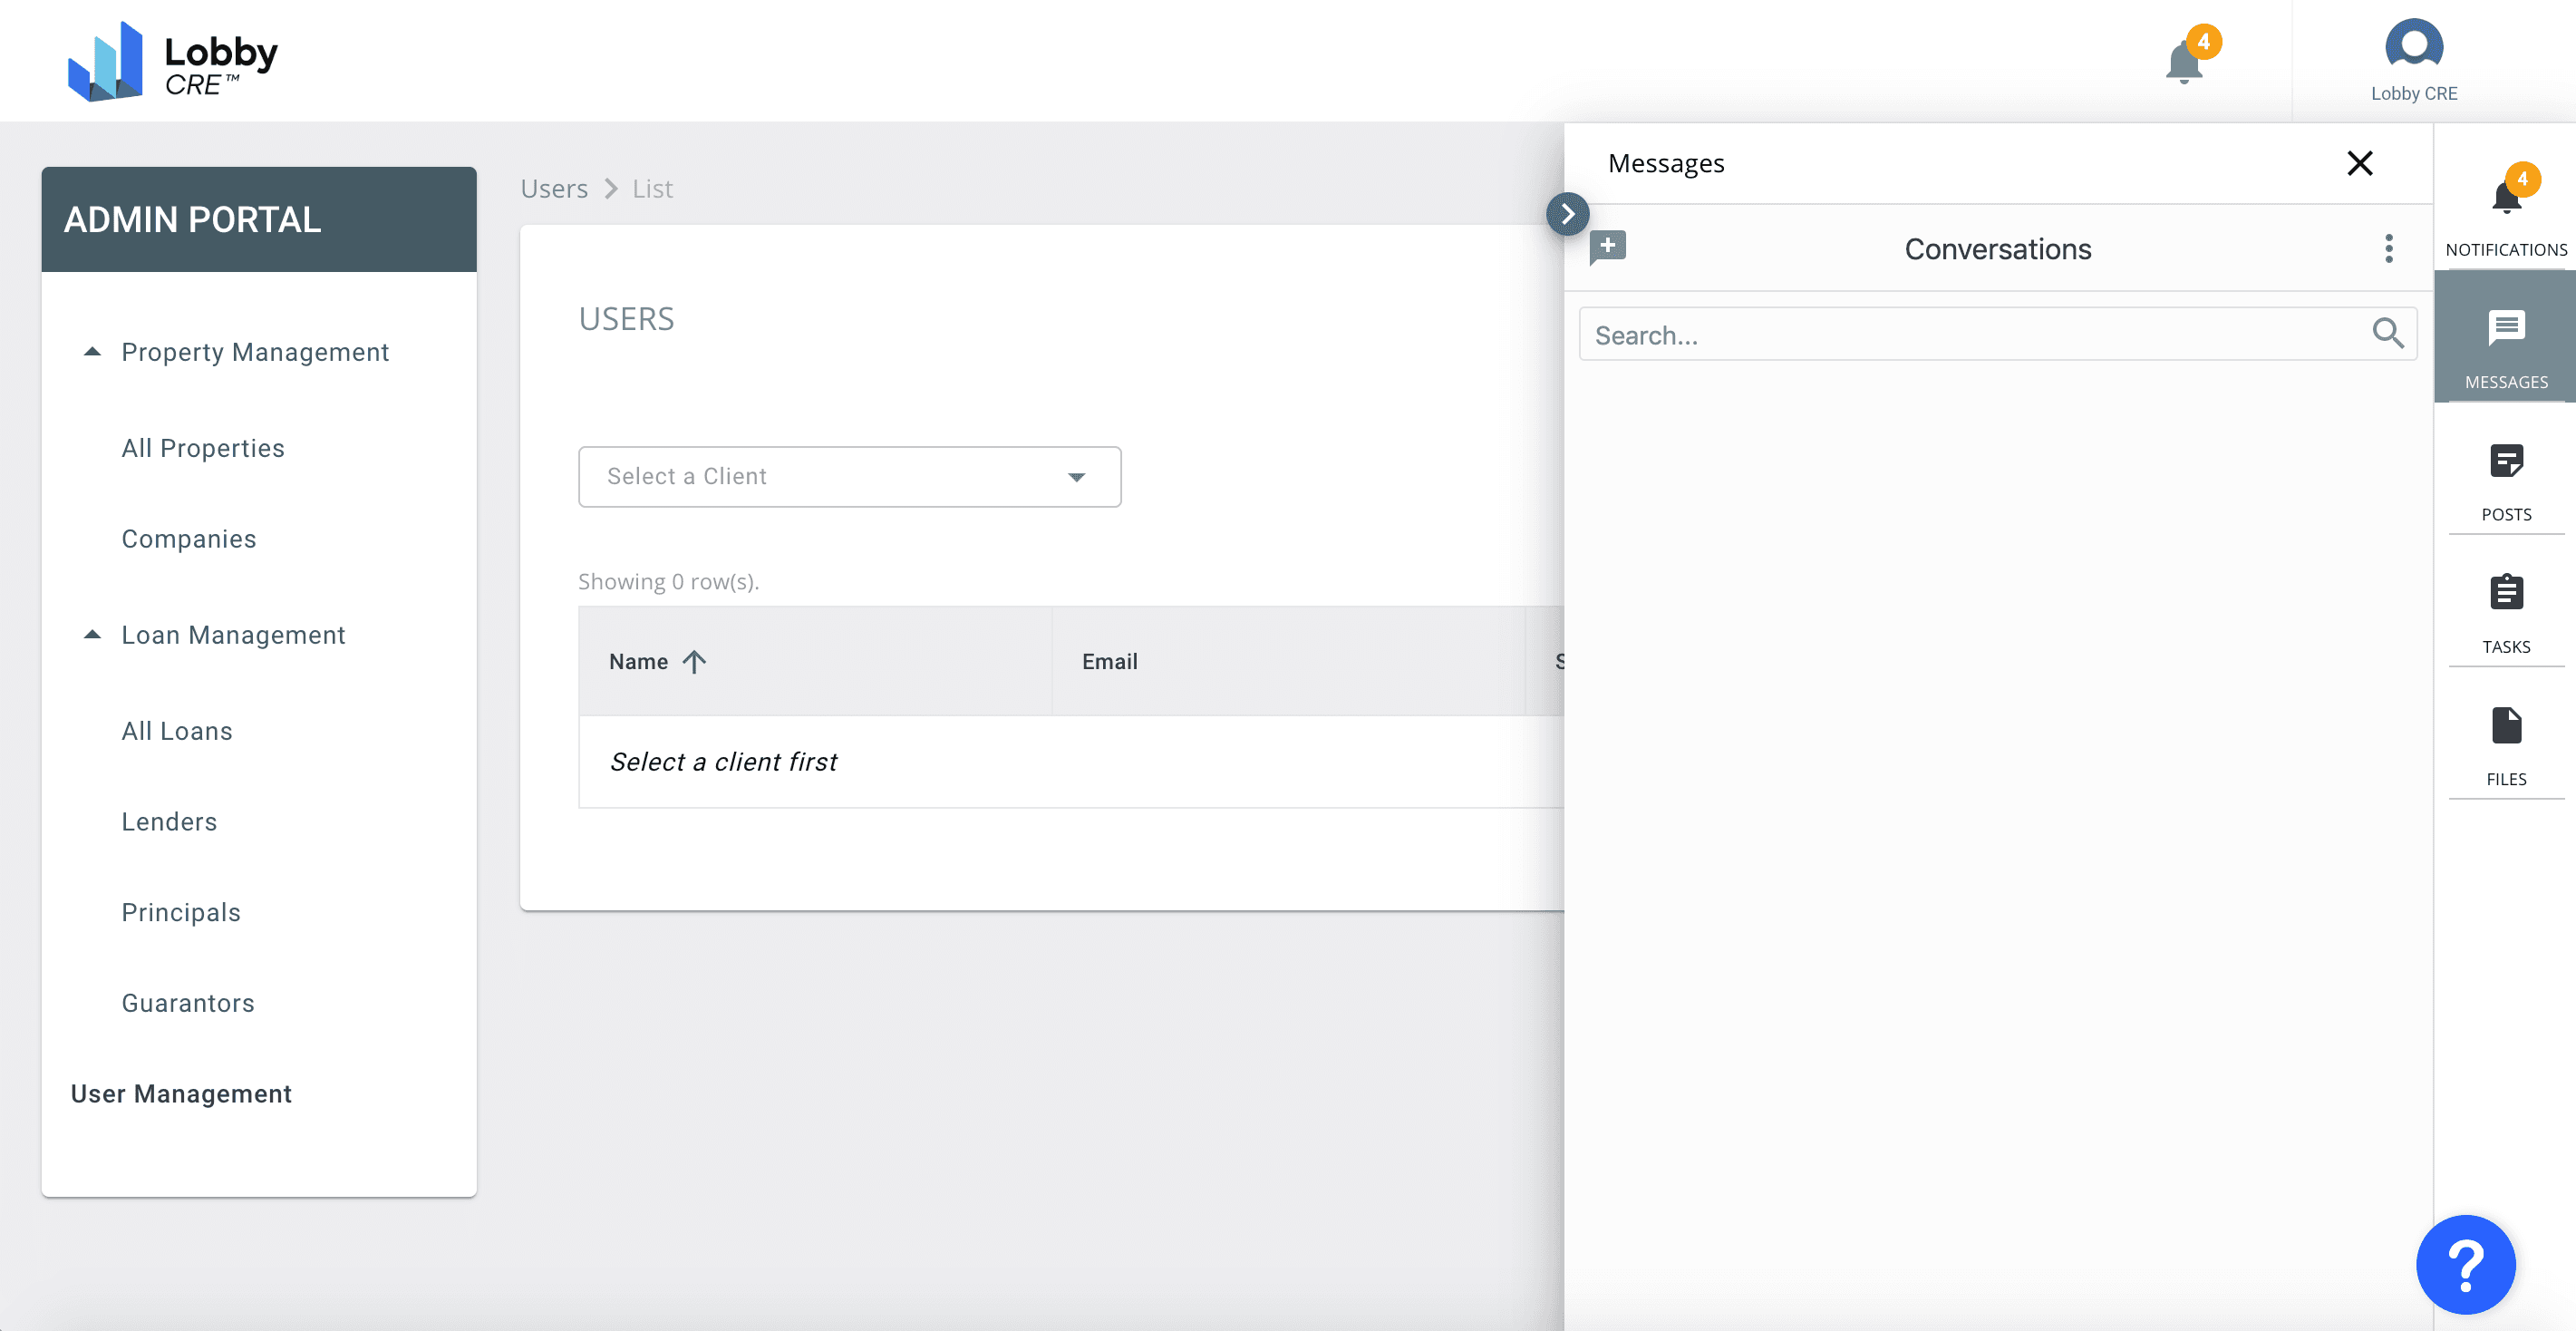Collapse the Loan Management section
2576x1331 pixels.
92,635
